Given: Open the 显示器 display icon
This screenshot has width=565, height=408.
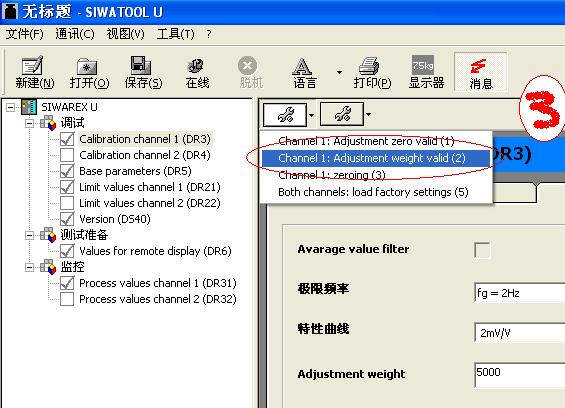Looking at the screenshot, I should click(423, 65).
